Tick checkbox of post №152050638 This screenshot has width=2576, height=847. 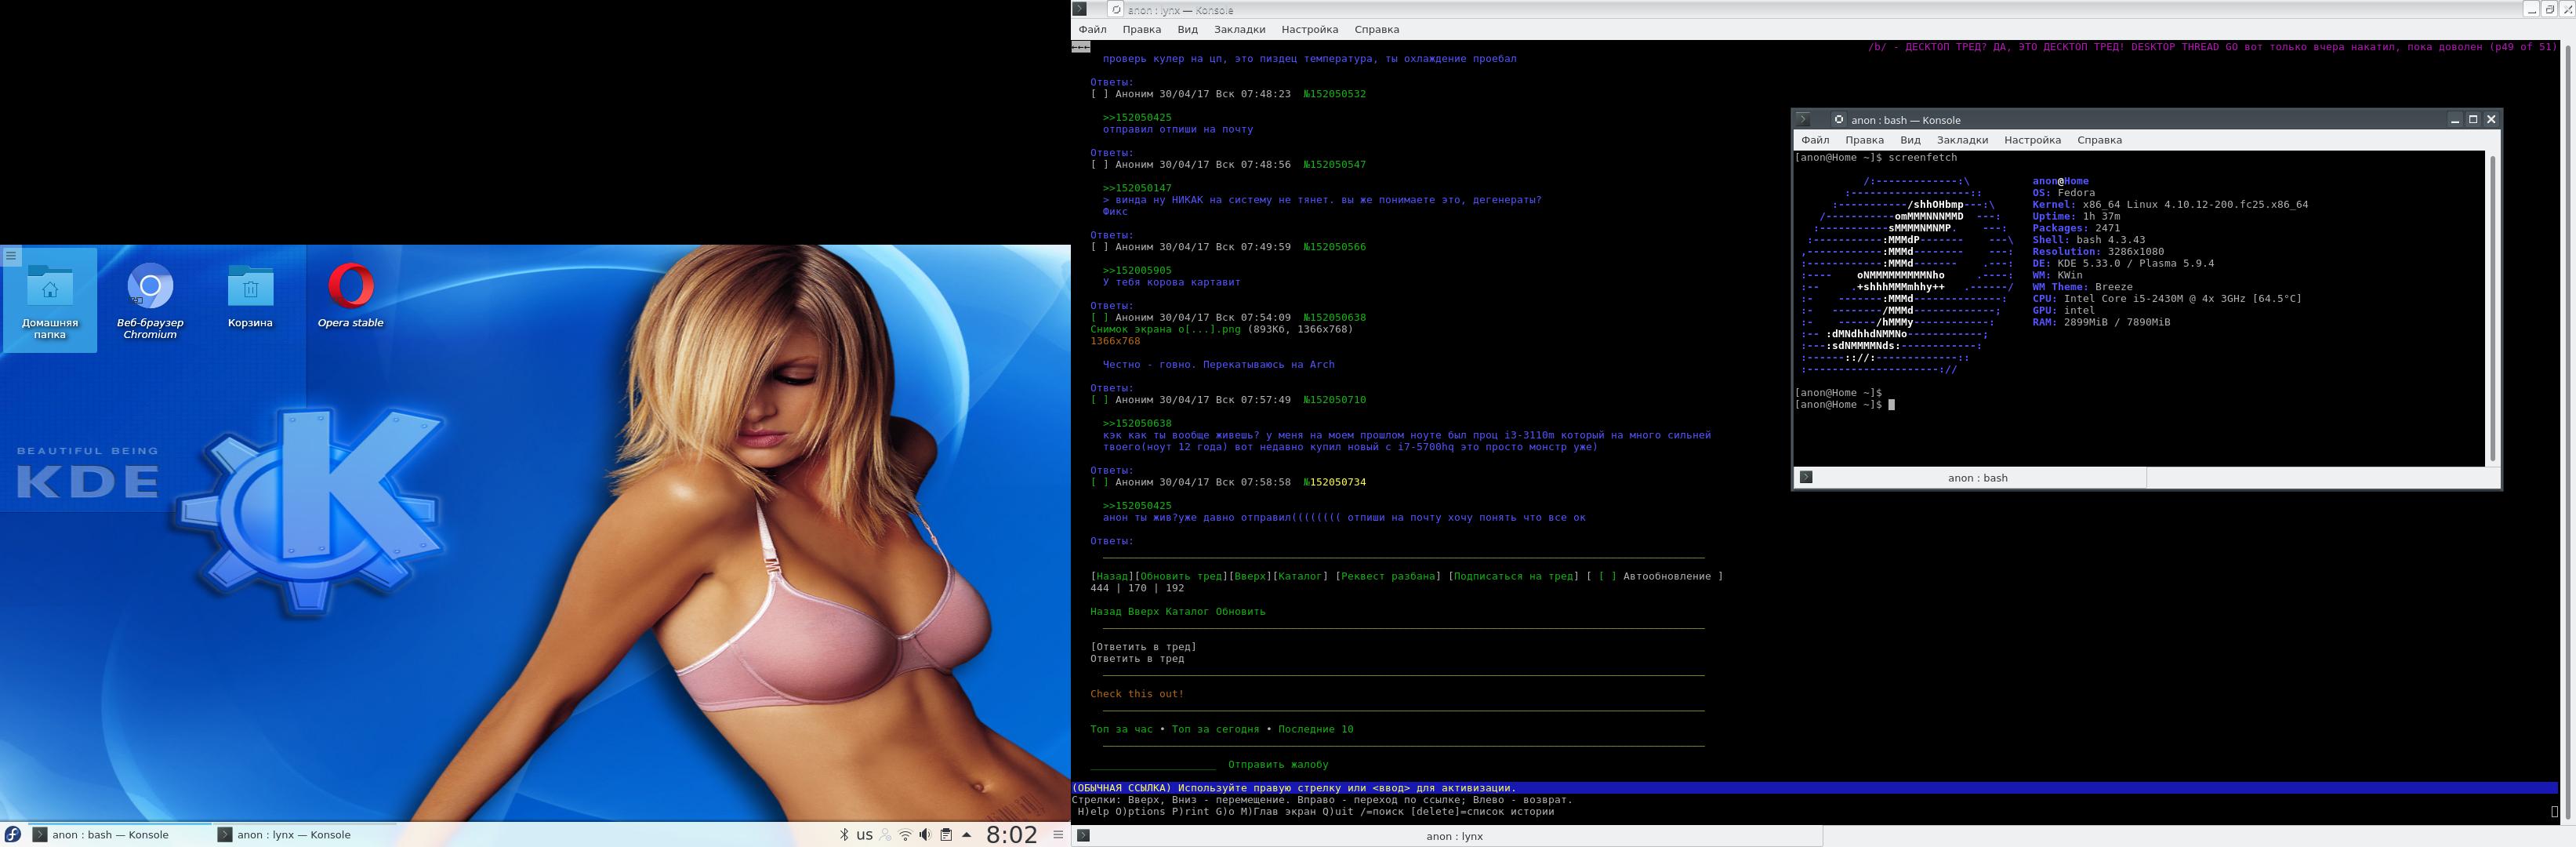(x=1099, y=317)
